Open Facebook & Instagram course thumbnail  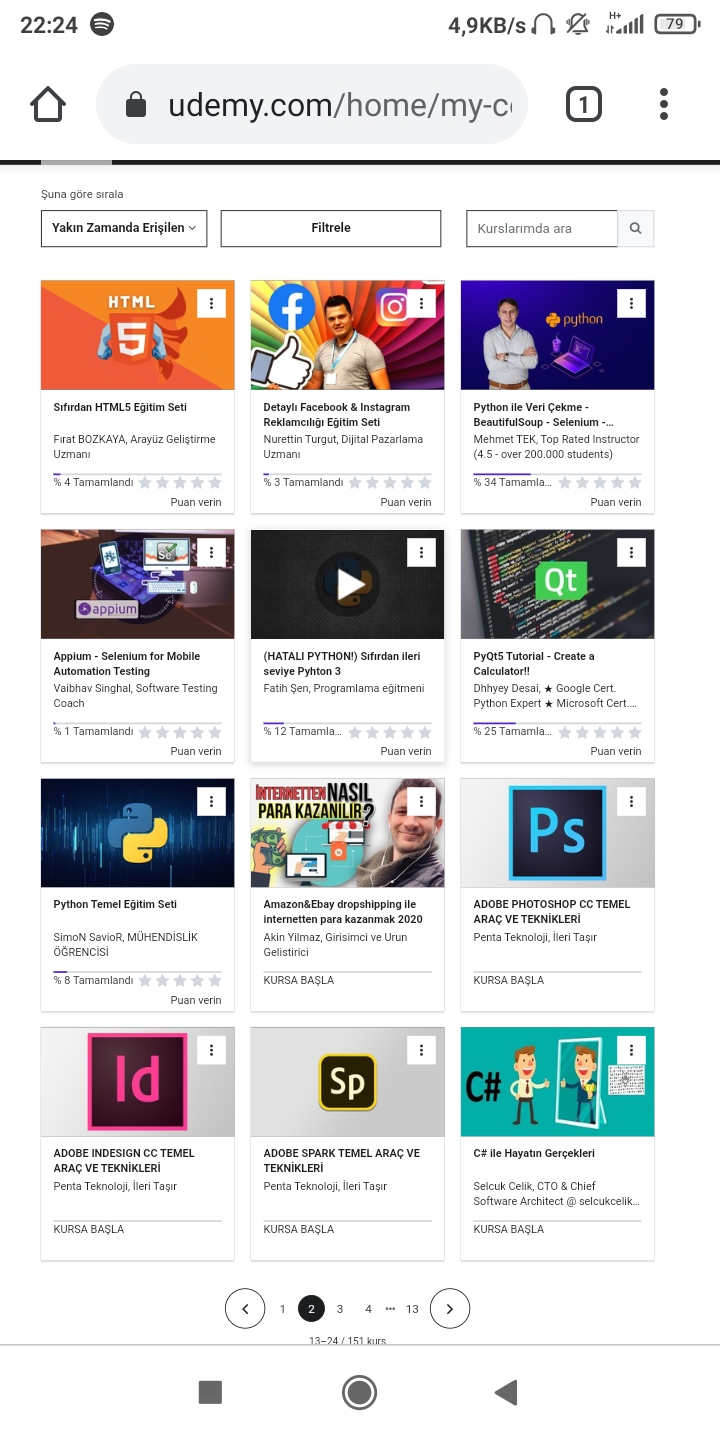click(x=348, y=335)
